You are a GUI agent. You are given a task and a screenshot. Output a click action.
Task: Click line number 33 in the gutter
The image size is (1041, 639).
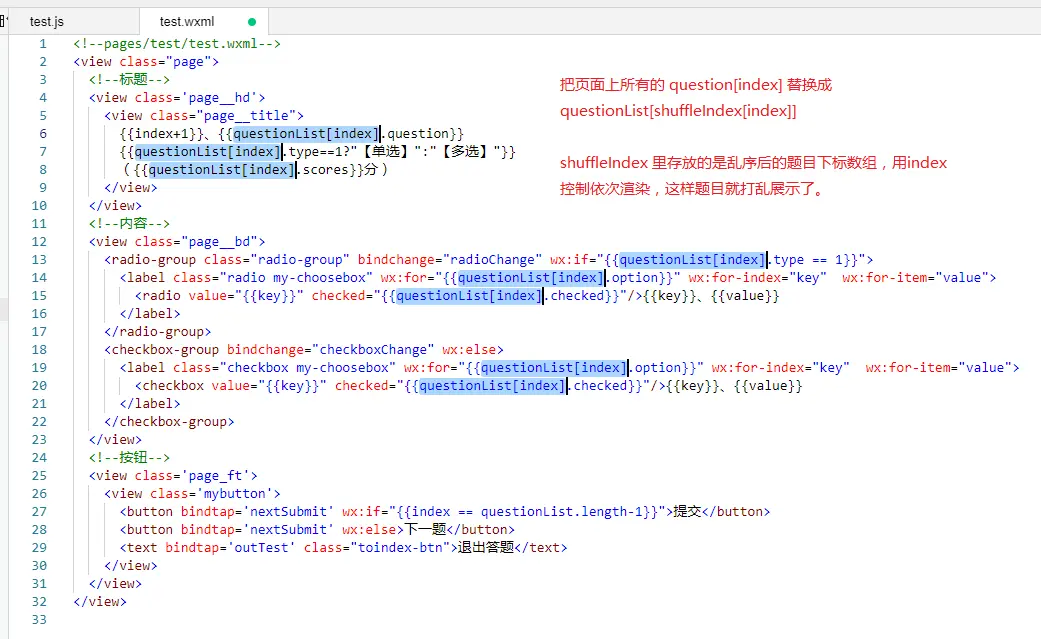point(39,620)
